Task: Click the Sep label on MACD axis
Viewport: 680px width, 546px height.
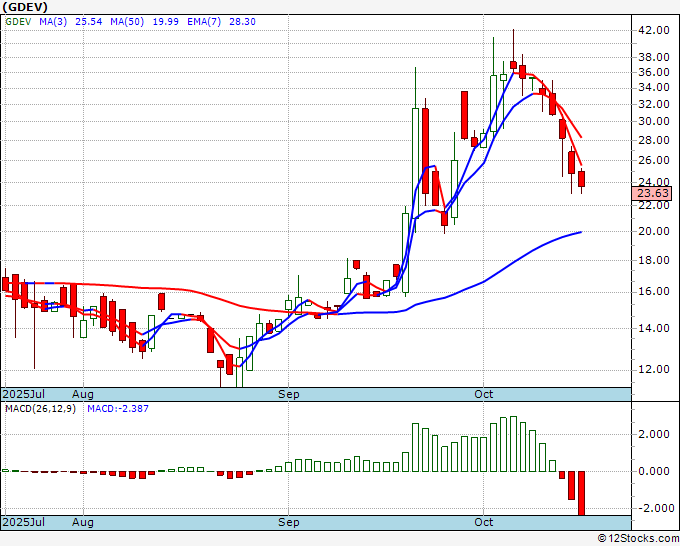Action: 288,522
